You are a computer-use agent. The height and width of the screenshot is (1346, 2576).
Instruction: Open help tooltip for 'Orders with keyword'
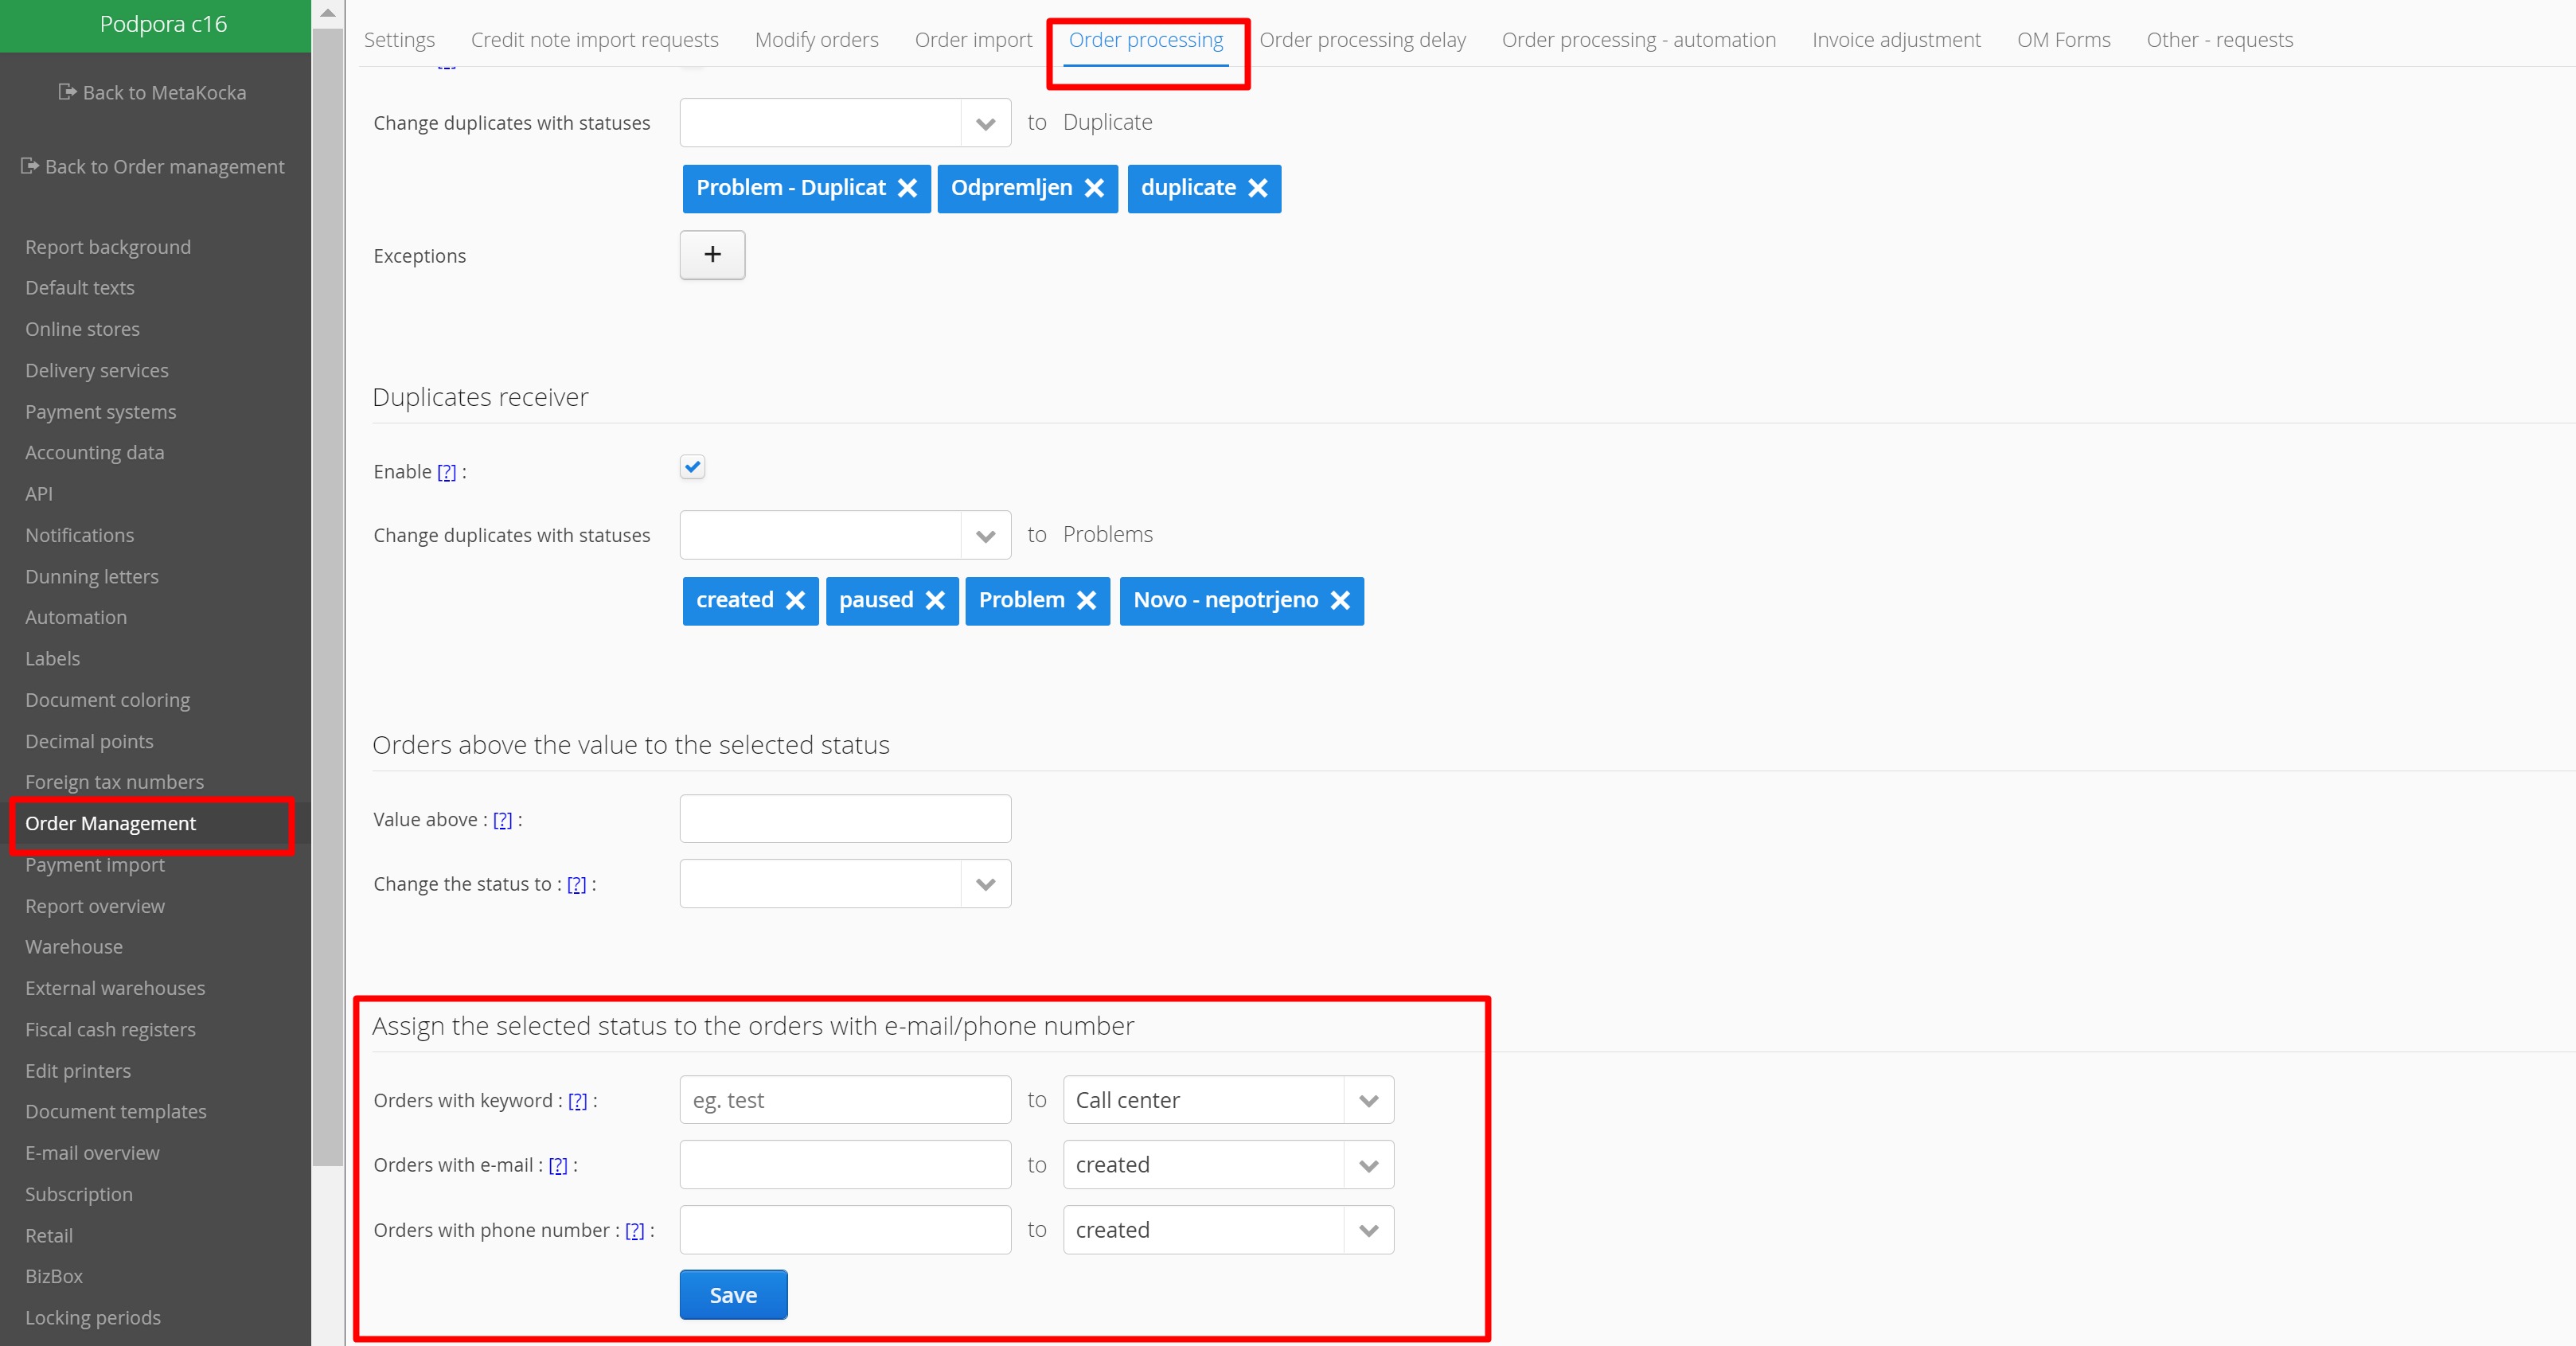(x=577, y=1101)
